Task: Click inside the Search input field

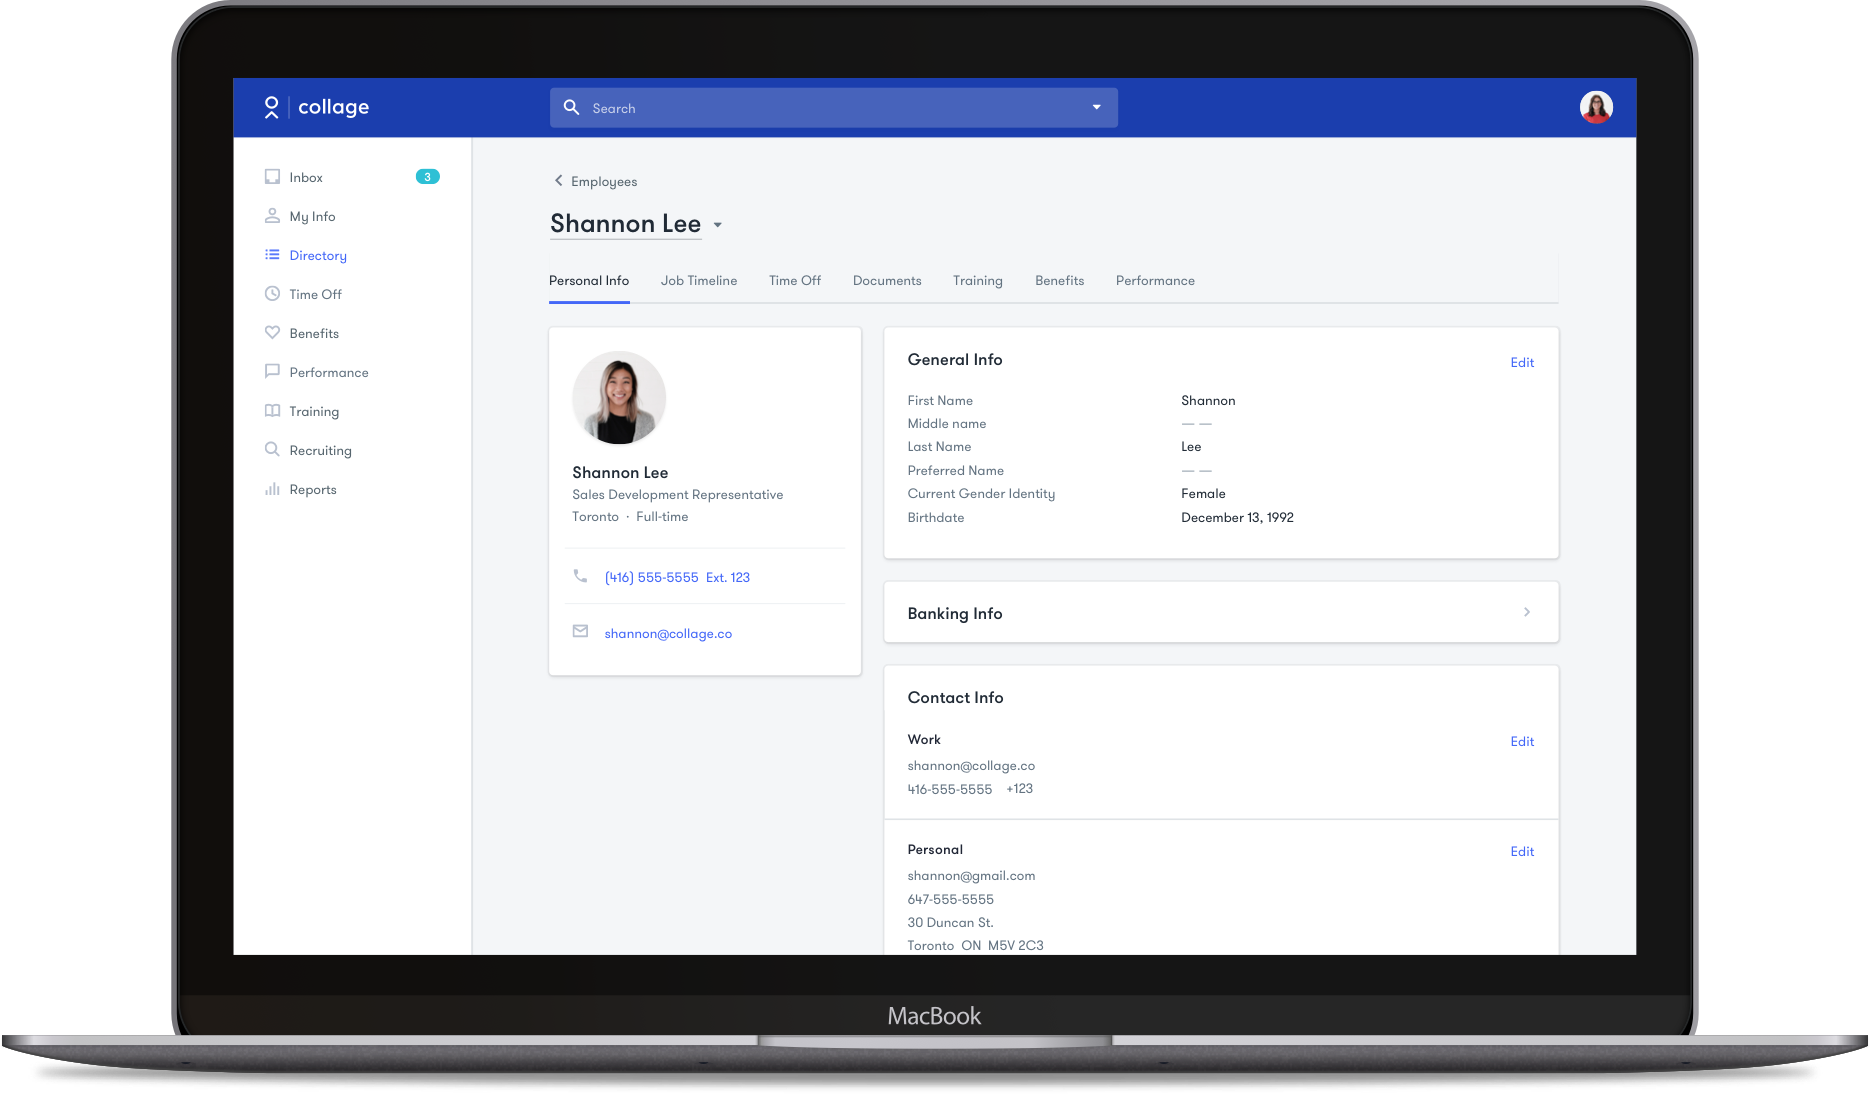Action: tap(834, 107)
